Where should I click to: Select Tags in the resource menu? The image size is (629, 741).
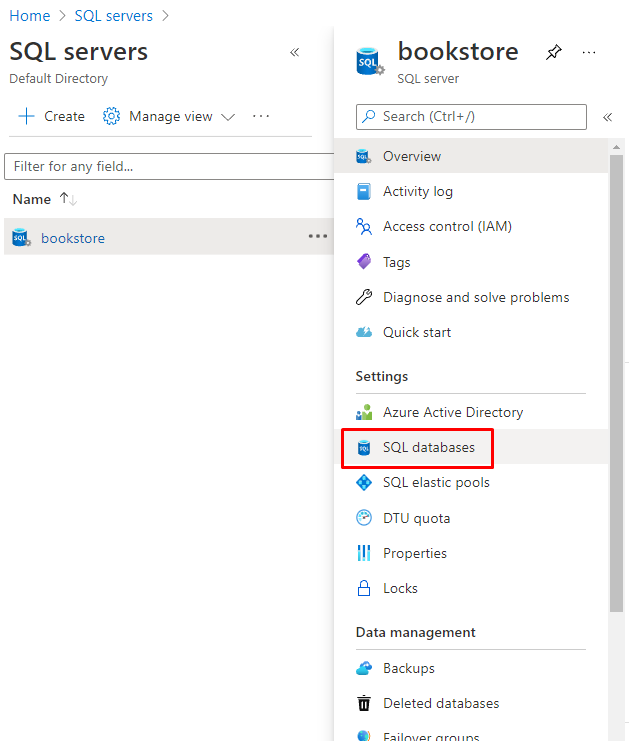(396, 262)
